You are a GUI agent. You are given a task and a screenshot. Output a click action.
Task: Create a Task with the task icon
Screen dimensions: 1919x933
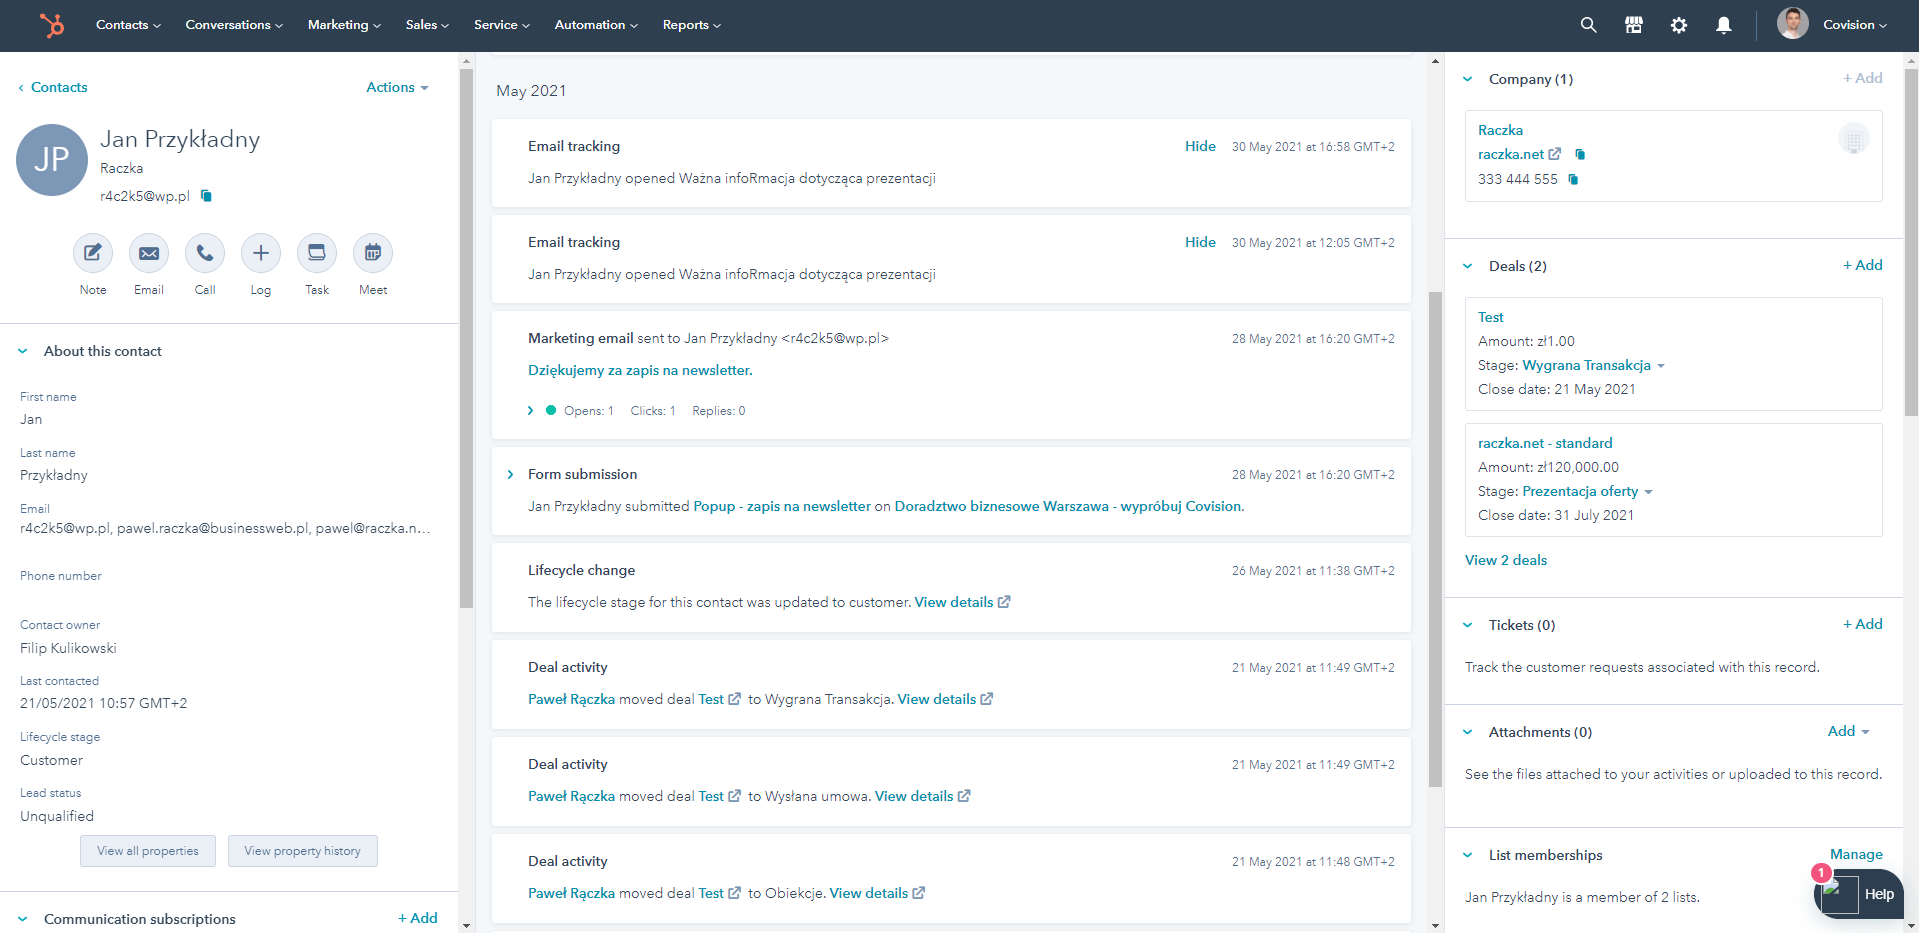(317, 253)
